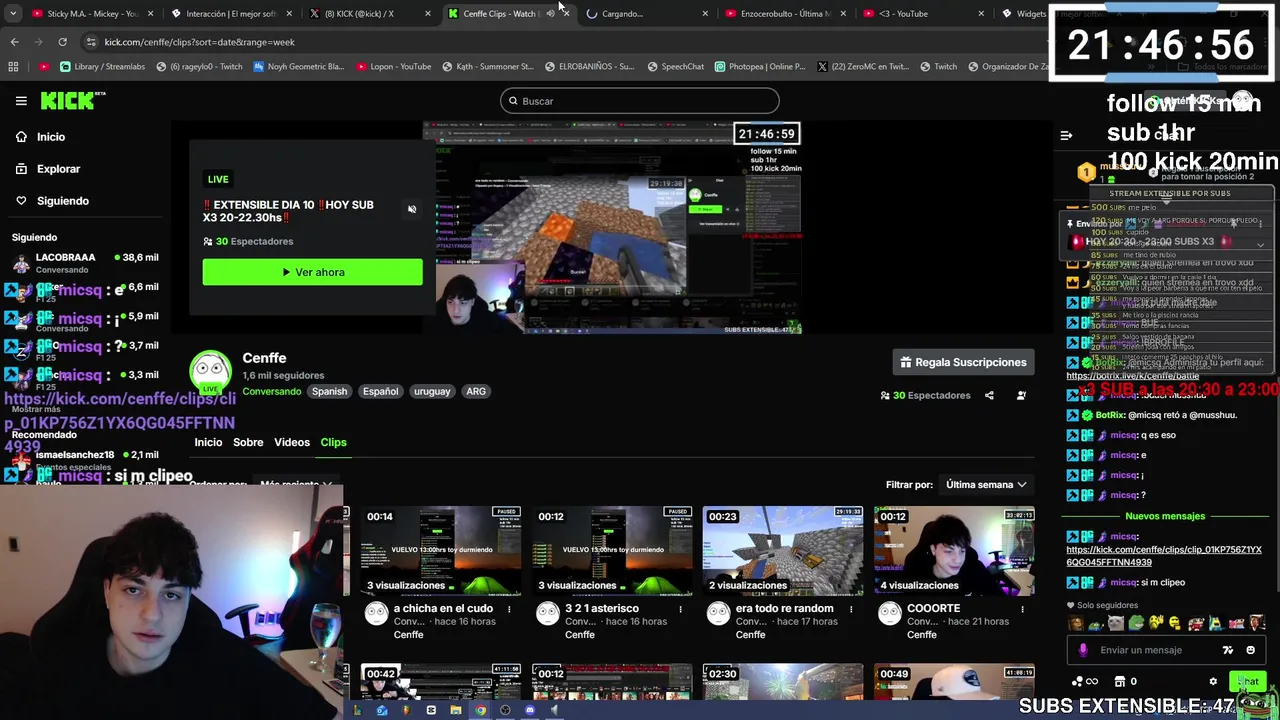Click the Ver ahora button
Viewport: 1280px width, 720px height.
pos(312,272)
